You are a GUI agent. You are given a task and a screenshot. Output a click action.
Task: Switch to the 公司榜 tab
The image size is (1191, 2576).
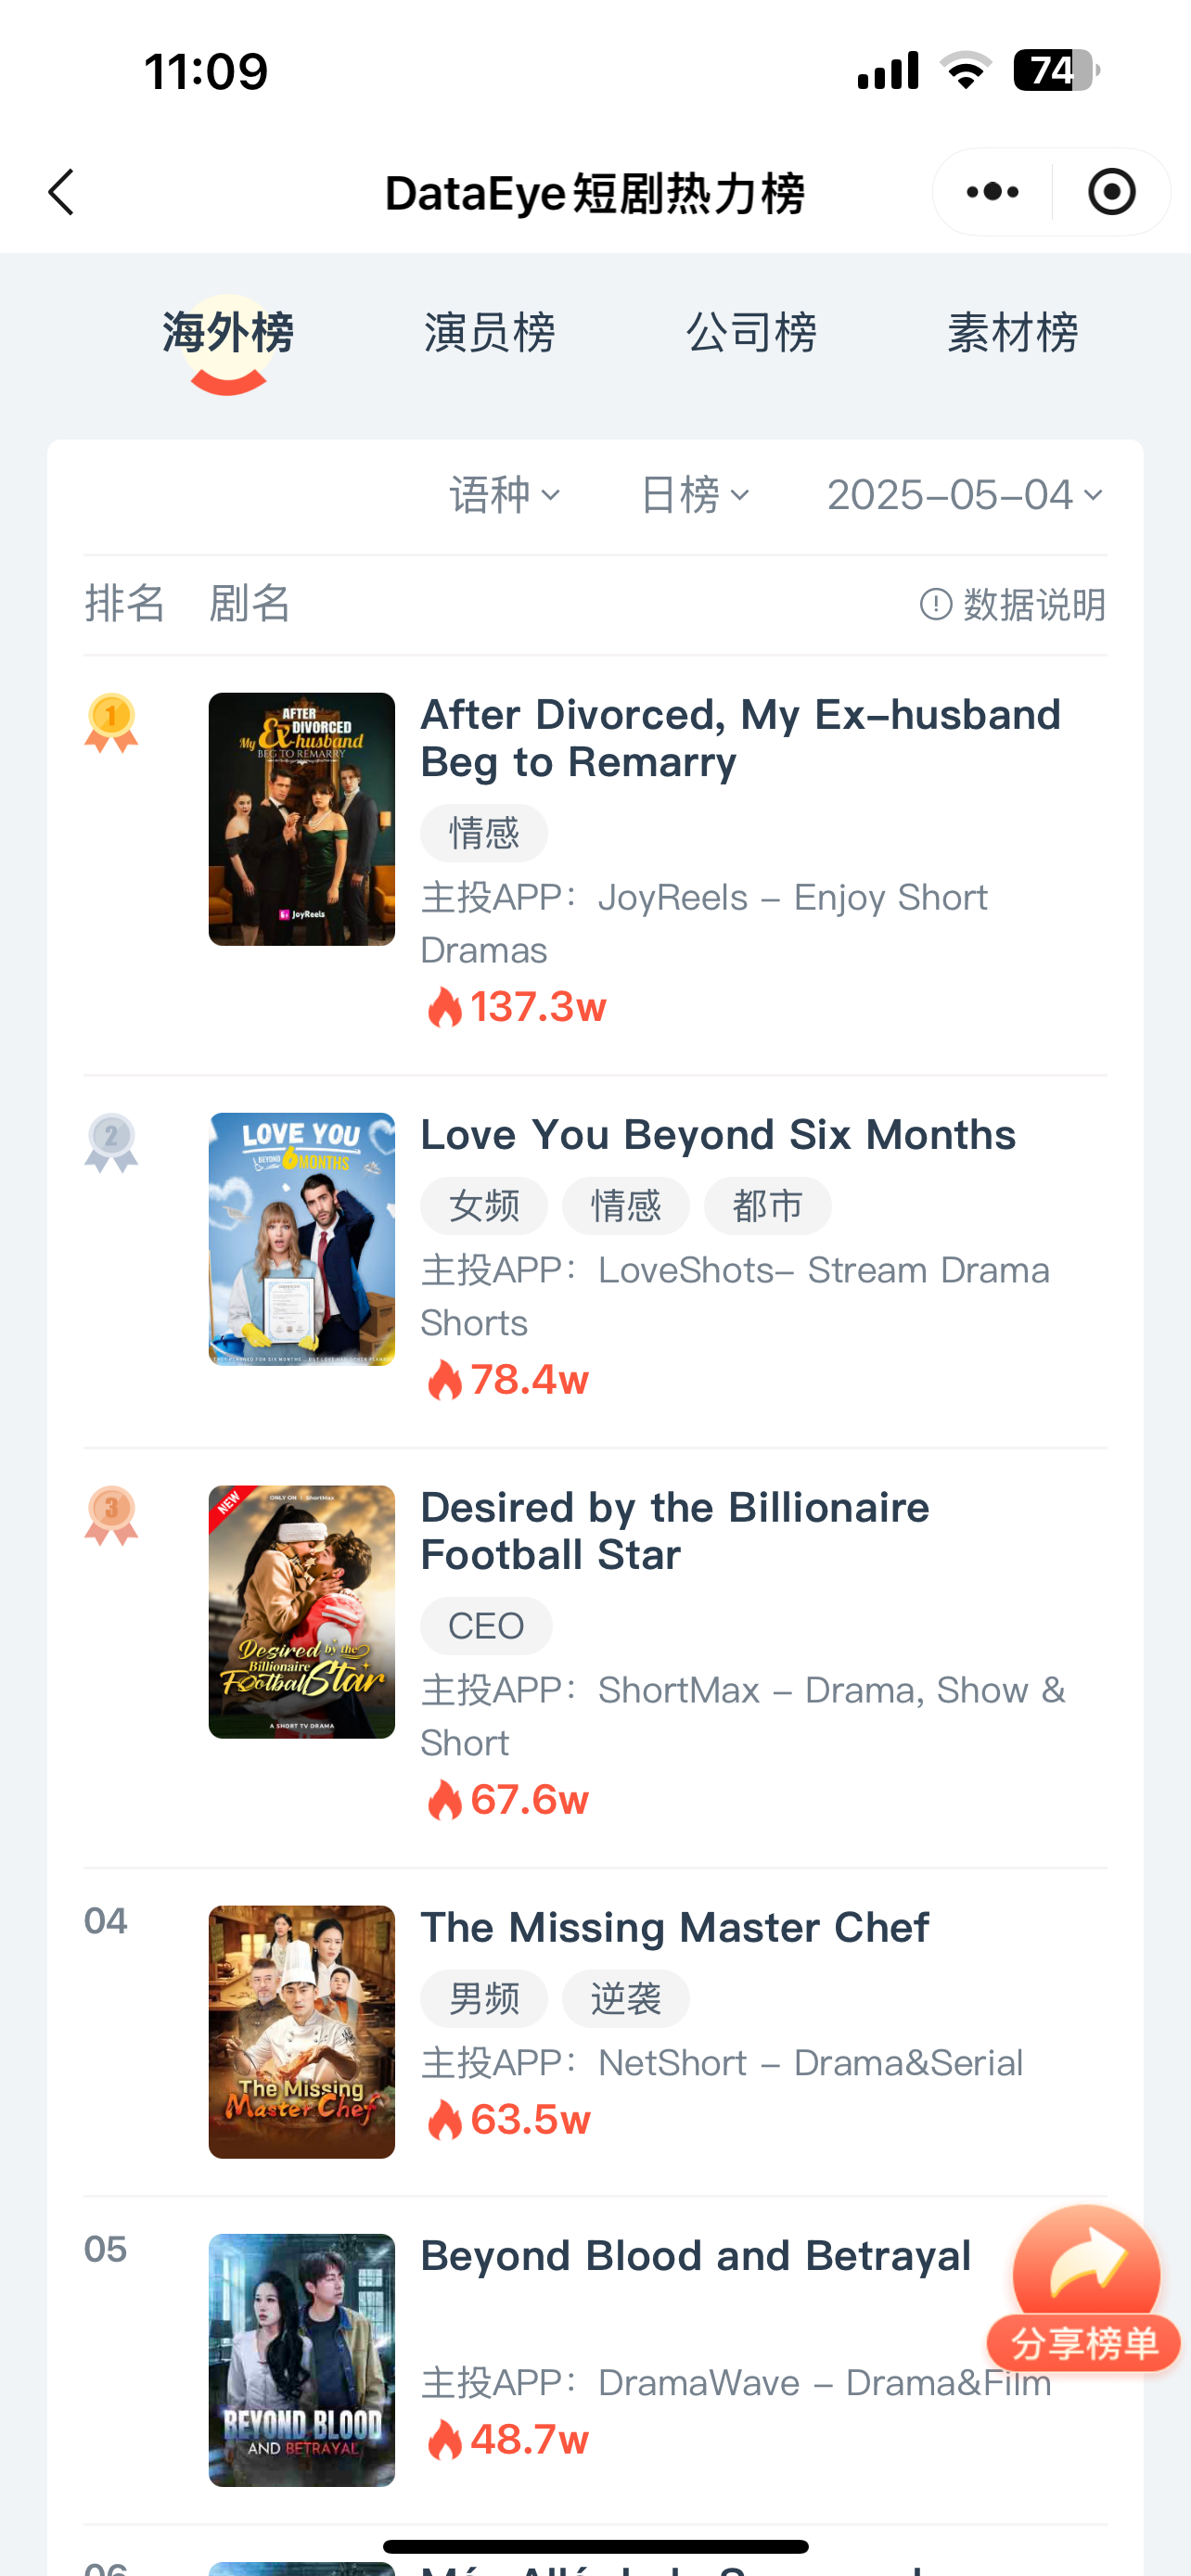[x=751, y=333]
